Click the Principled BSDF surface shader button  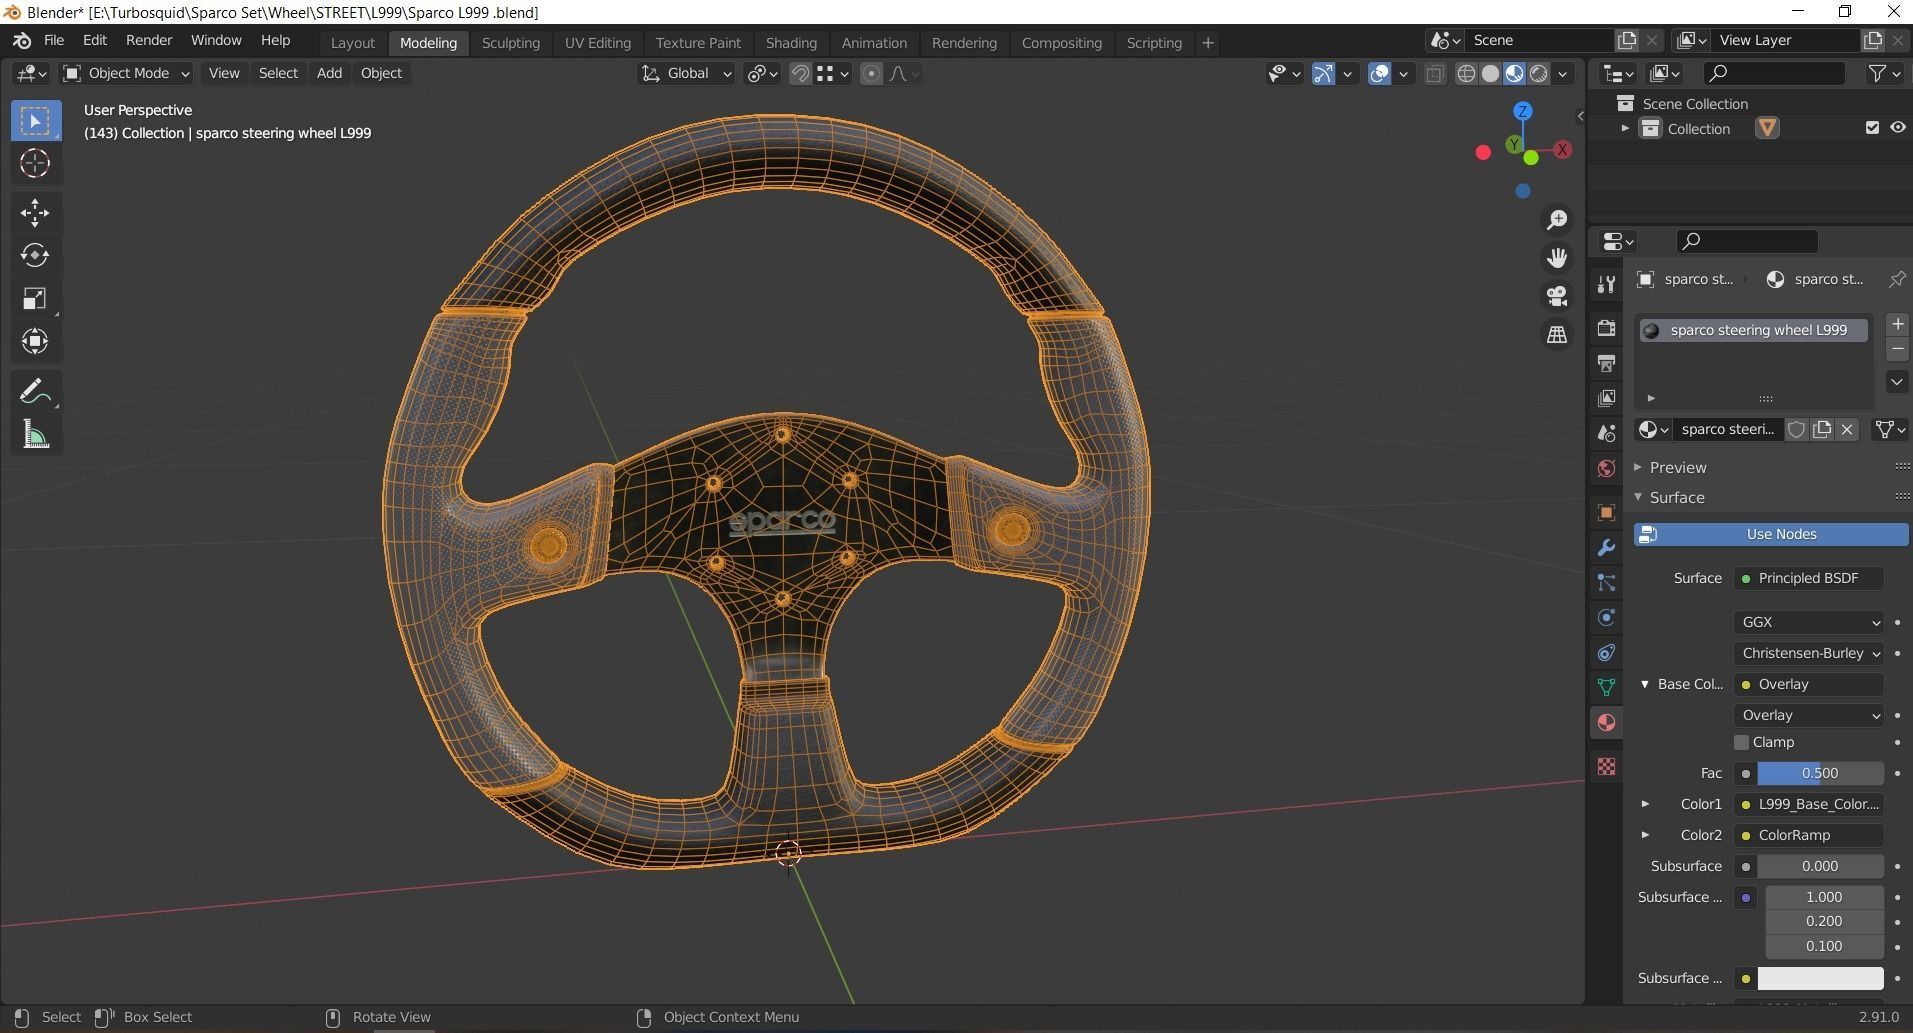click(x=1808, y=578)
